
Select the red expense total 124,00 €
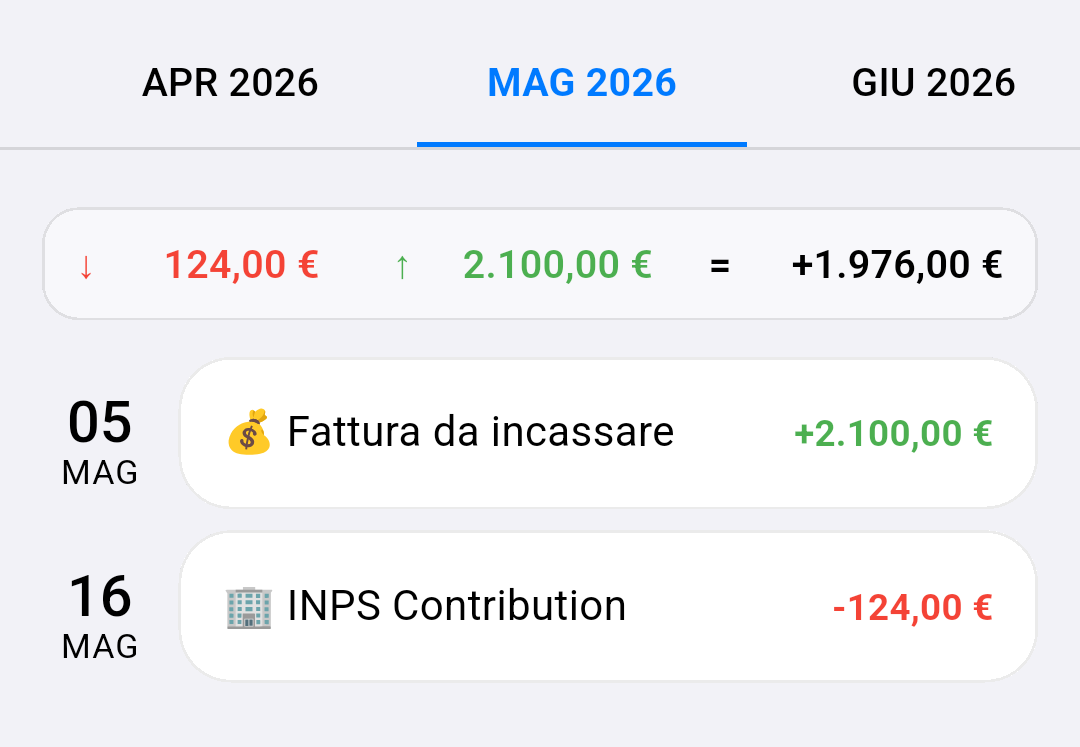(x=240, y=264)
